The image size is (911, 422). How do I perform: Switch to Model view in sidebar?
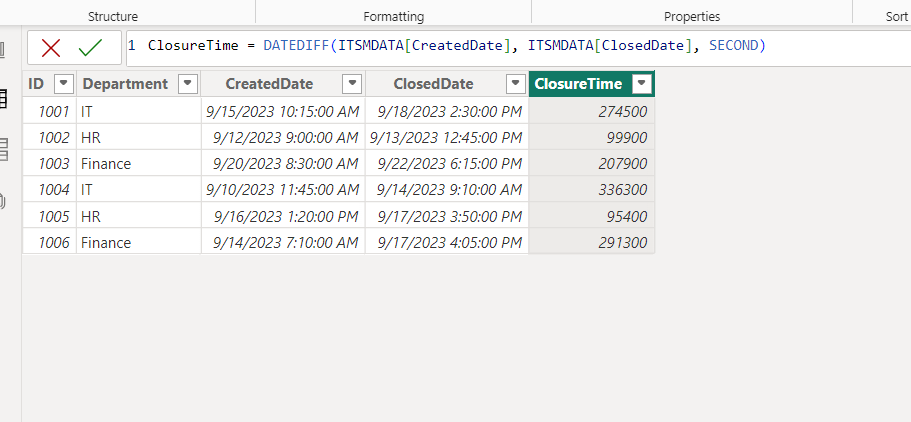[x=2, y=149]
